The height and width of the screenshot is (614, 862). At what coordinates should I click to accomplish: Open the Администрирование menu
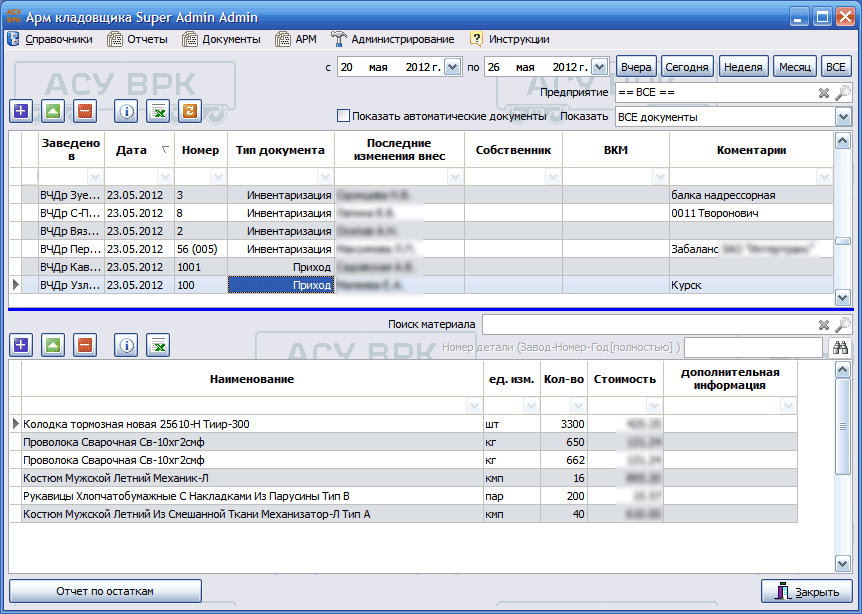click(x=393, y=40)
